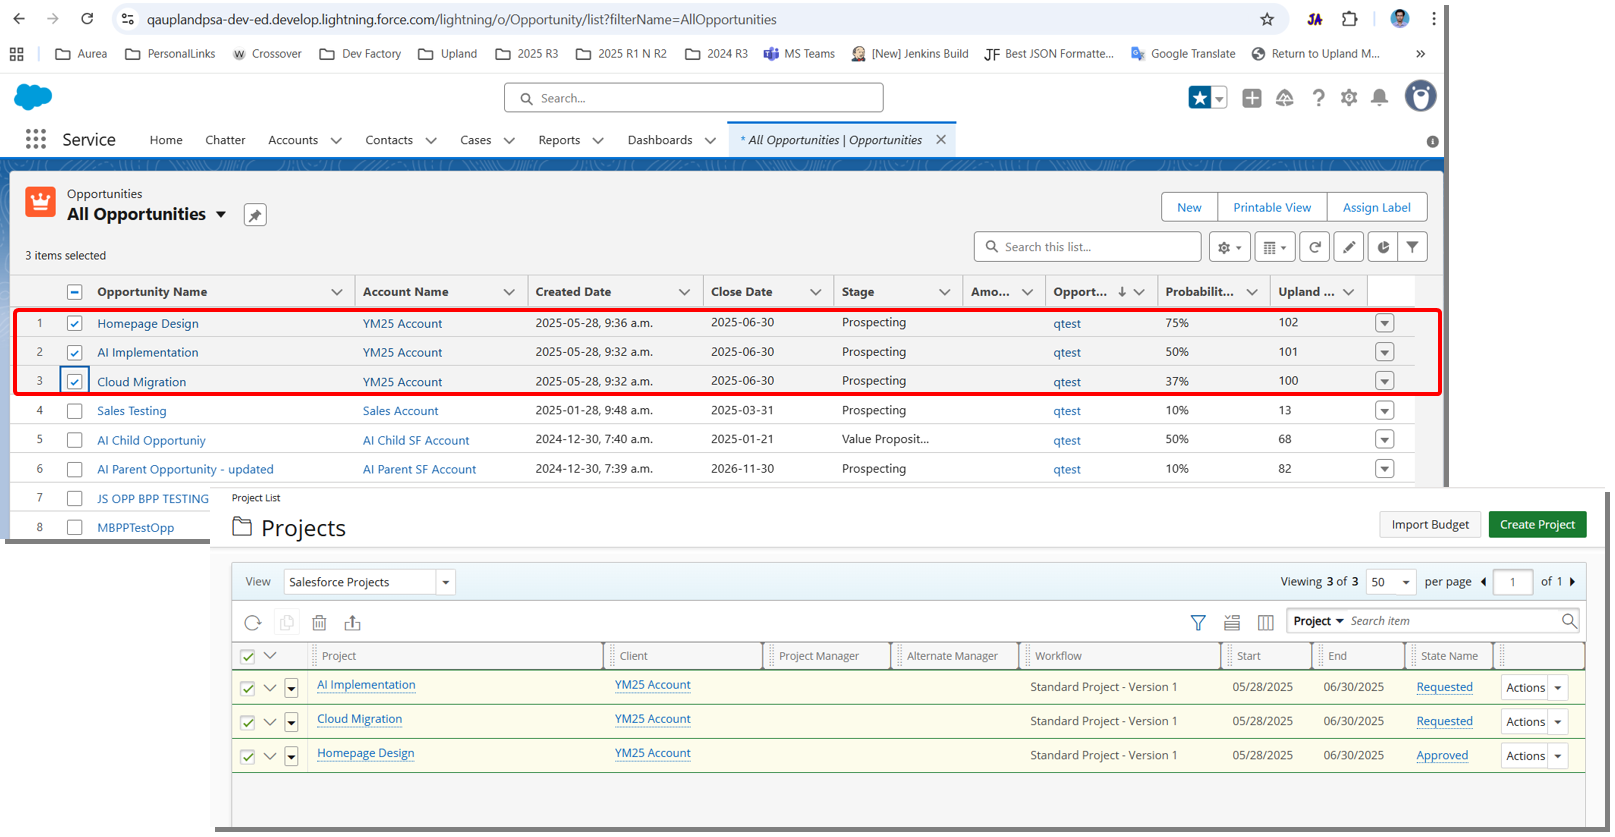Go to the Home tab
Viewport: 1615px width, 837px height.
(x=166, y=140)
